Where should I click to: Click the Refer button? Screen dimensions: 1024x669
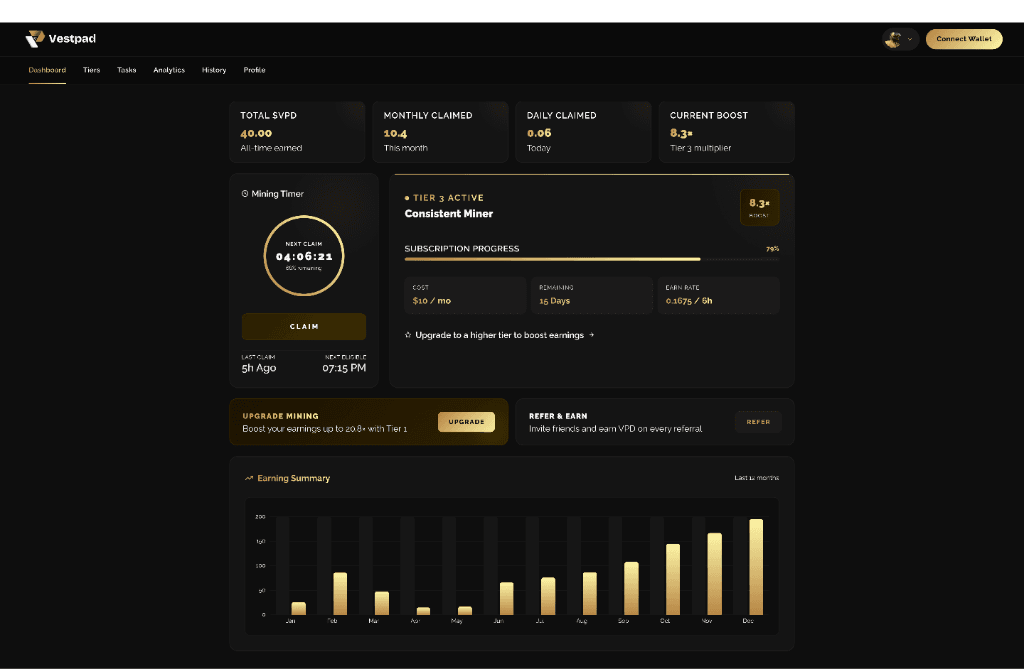click(x=758, y=422)
